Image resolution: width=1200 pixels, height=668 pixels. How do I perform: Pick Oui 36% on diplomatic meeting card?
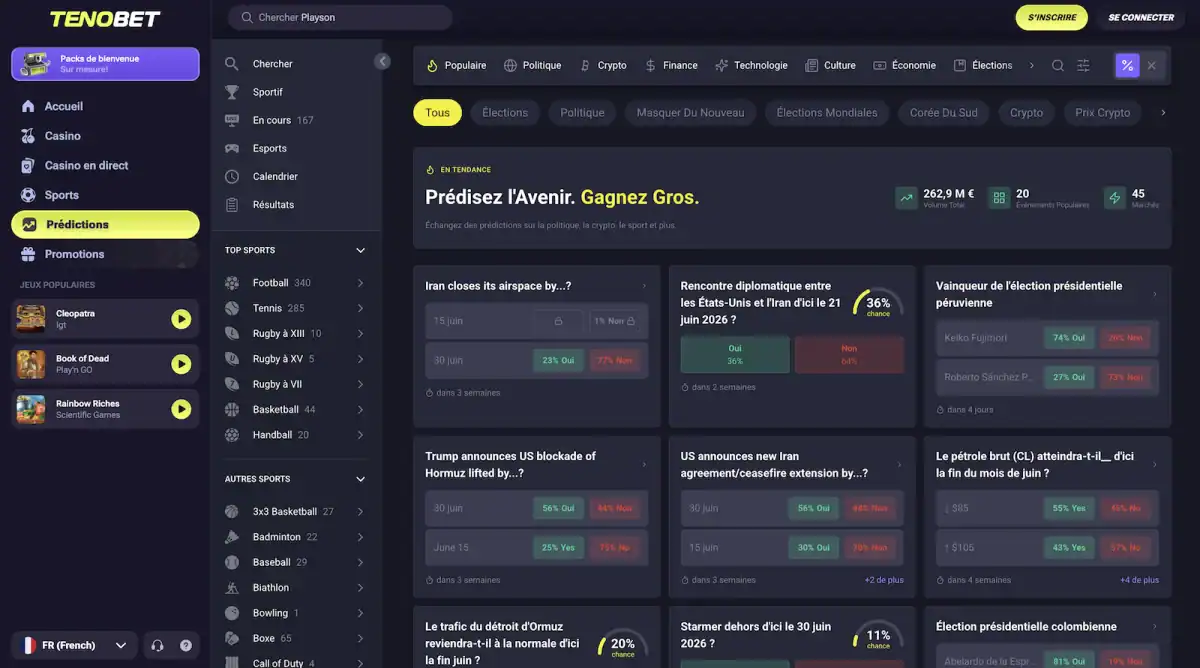point(735,354)
